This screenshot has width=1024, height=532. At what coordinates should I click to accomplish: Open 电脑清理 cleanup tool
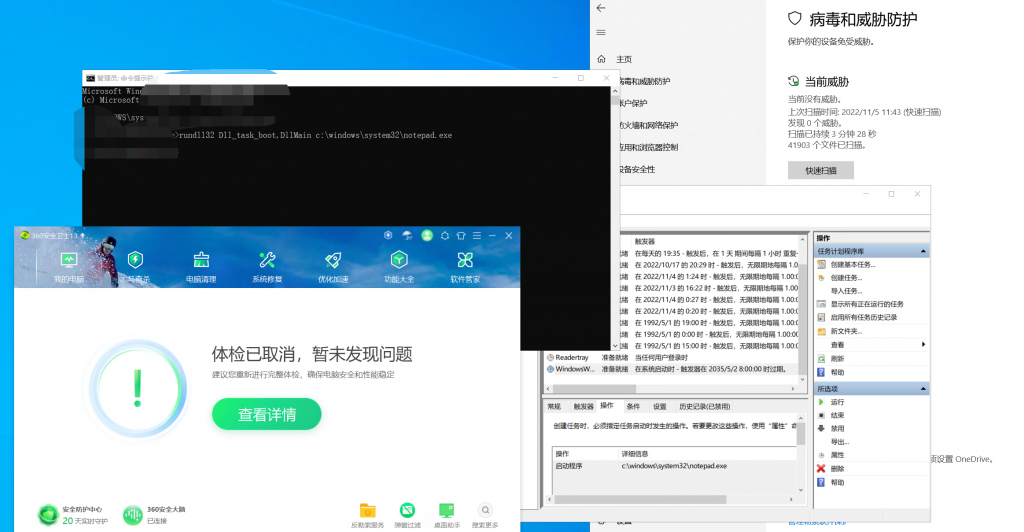[x=201, y=267]
